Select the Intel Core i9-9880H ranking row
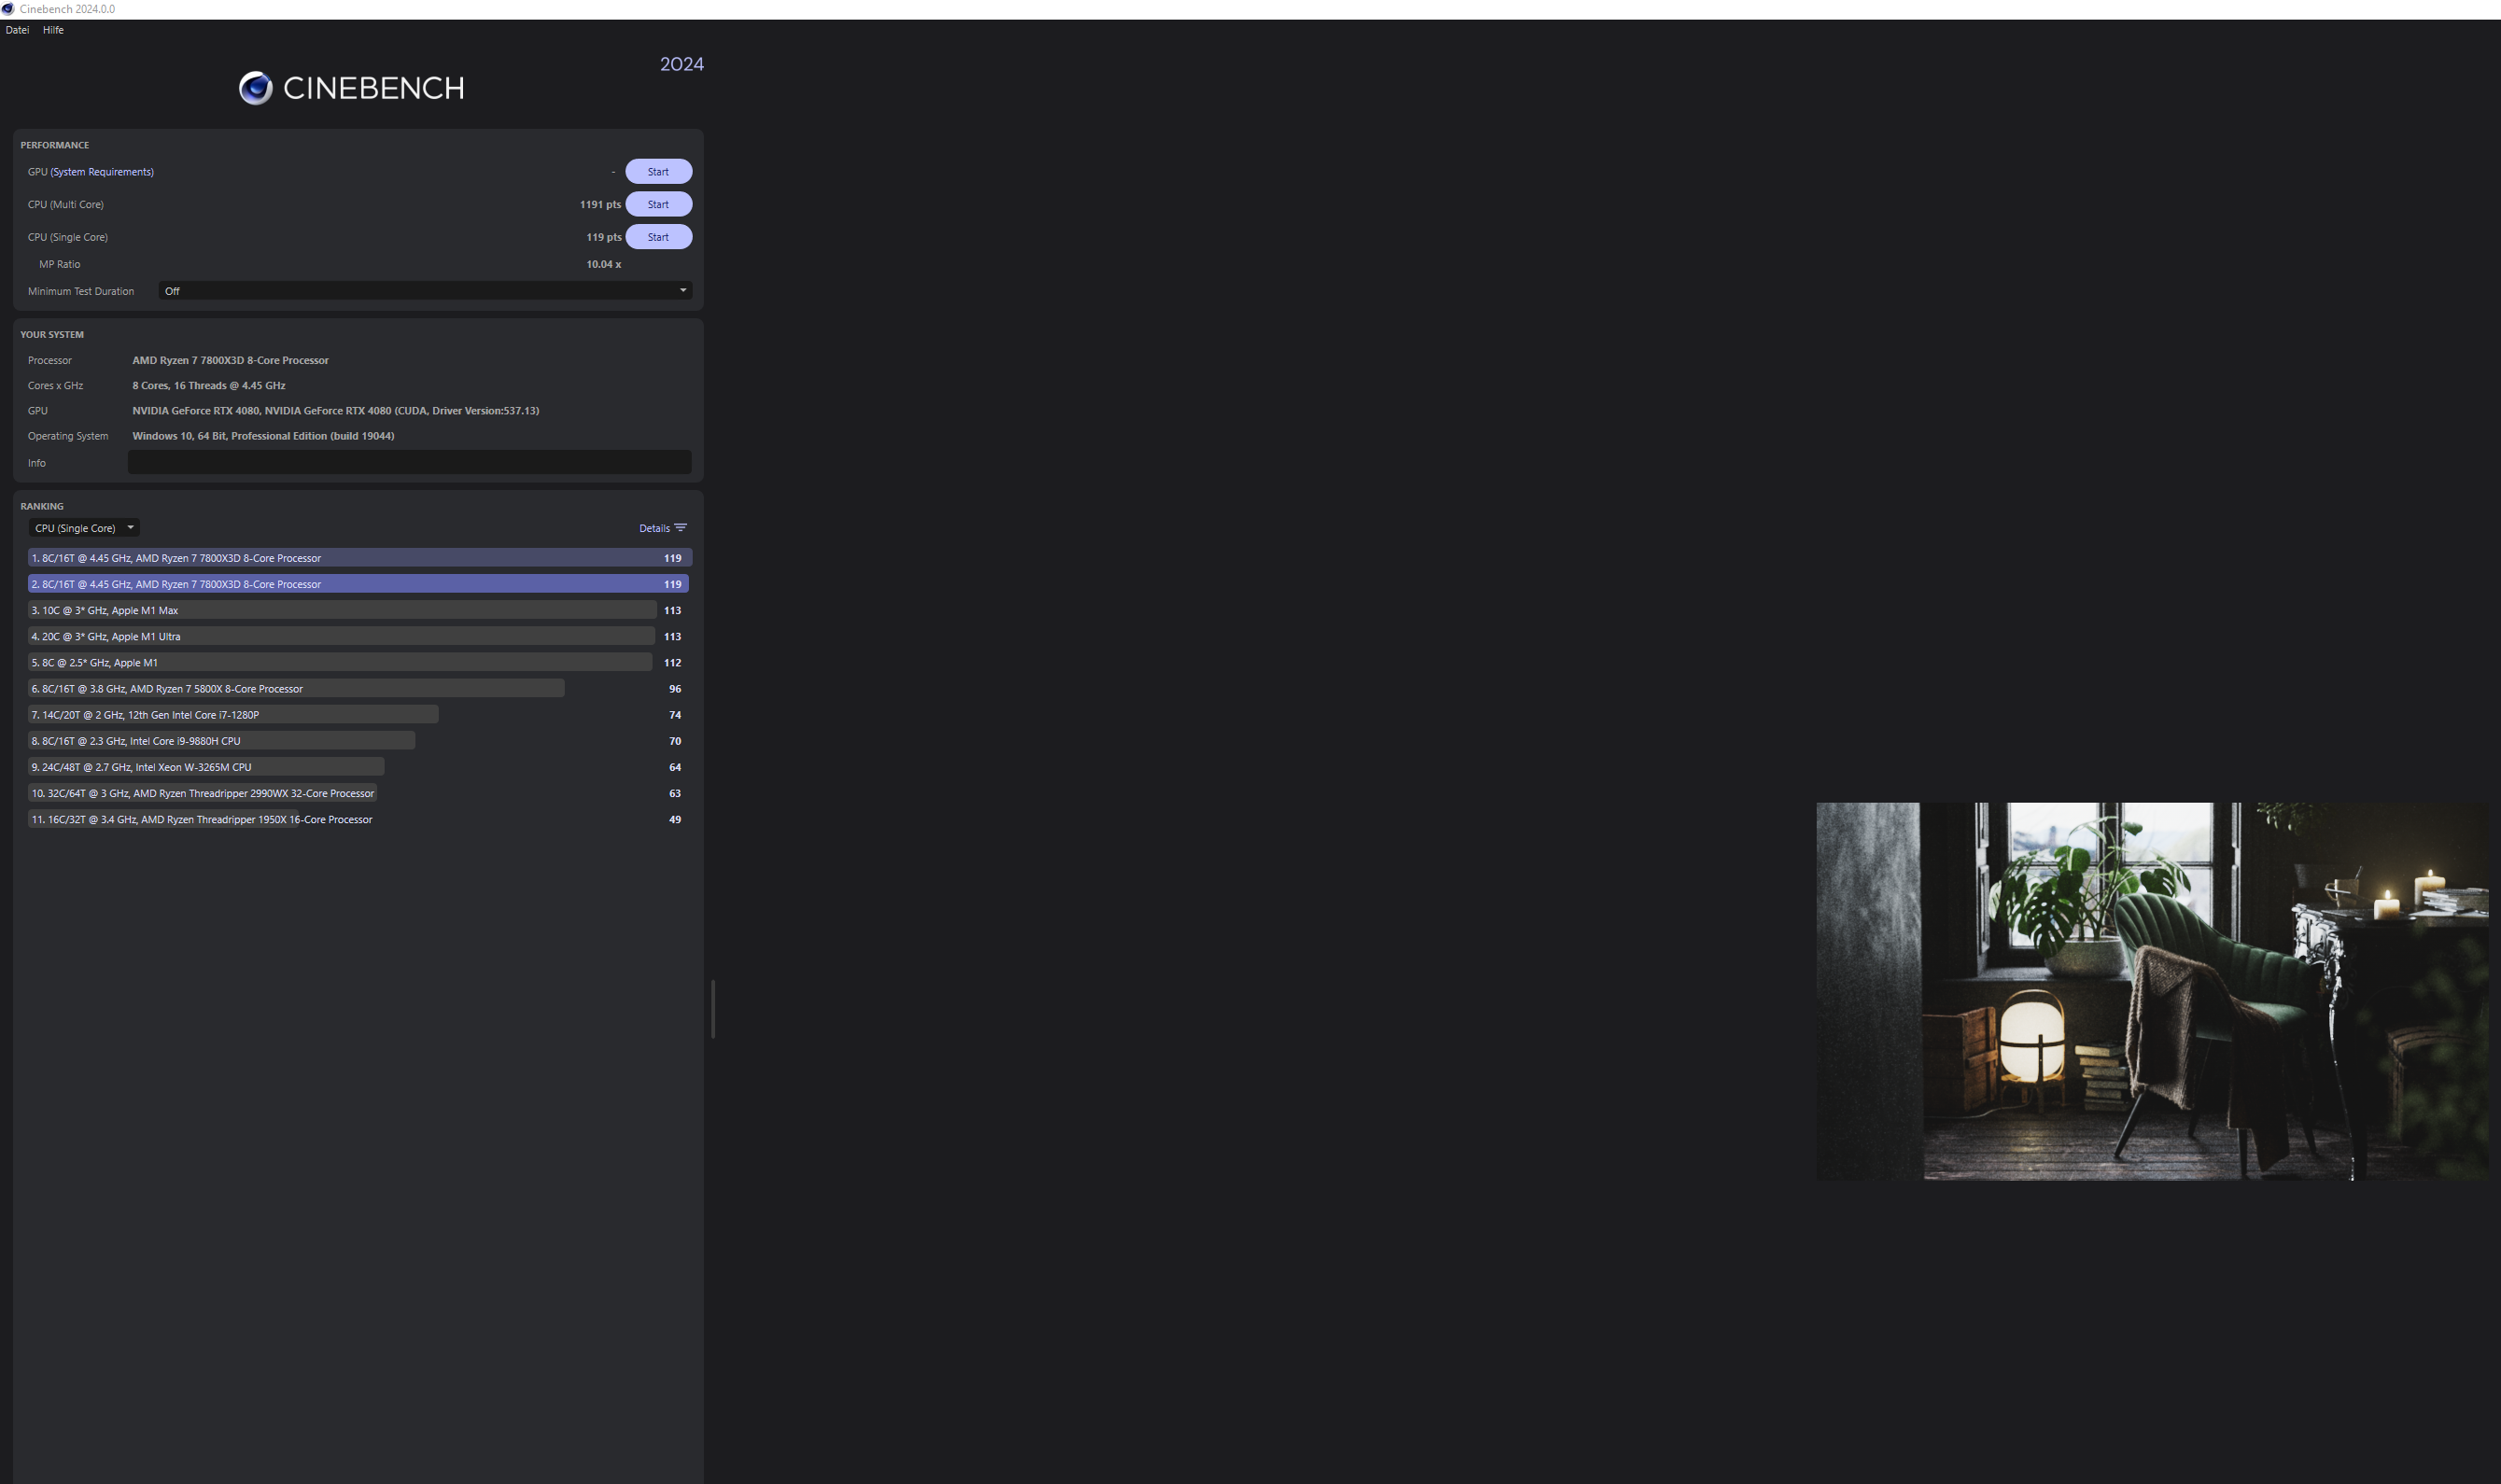This screenshot has width=2501, height=1484. (222, 741)
